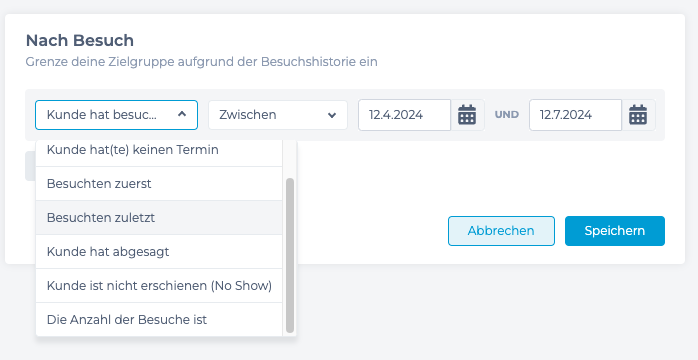Screen dimensions: 698x360
Task: Click the dropdown list's grey scrollbar thumb
Action: coord(290,255)
